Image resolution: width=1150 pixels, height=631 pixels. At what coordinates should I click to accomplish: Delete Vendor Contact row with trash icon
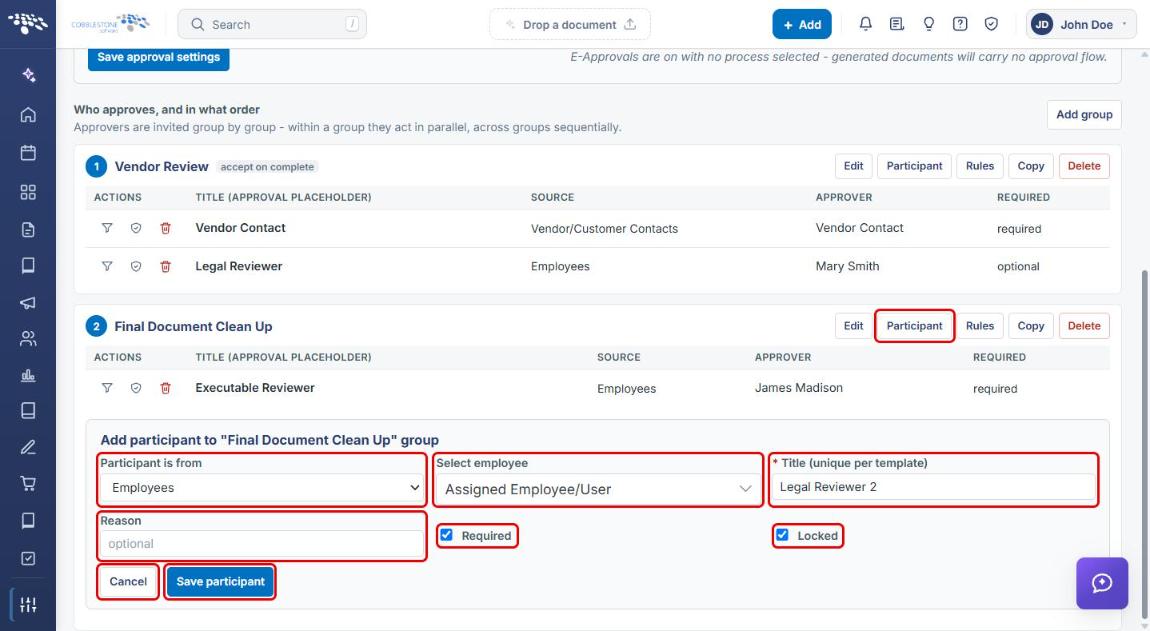pyautogui.click(x=166, y=227)
